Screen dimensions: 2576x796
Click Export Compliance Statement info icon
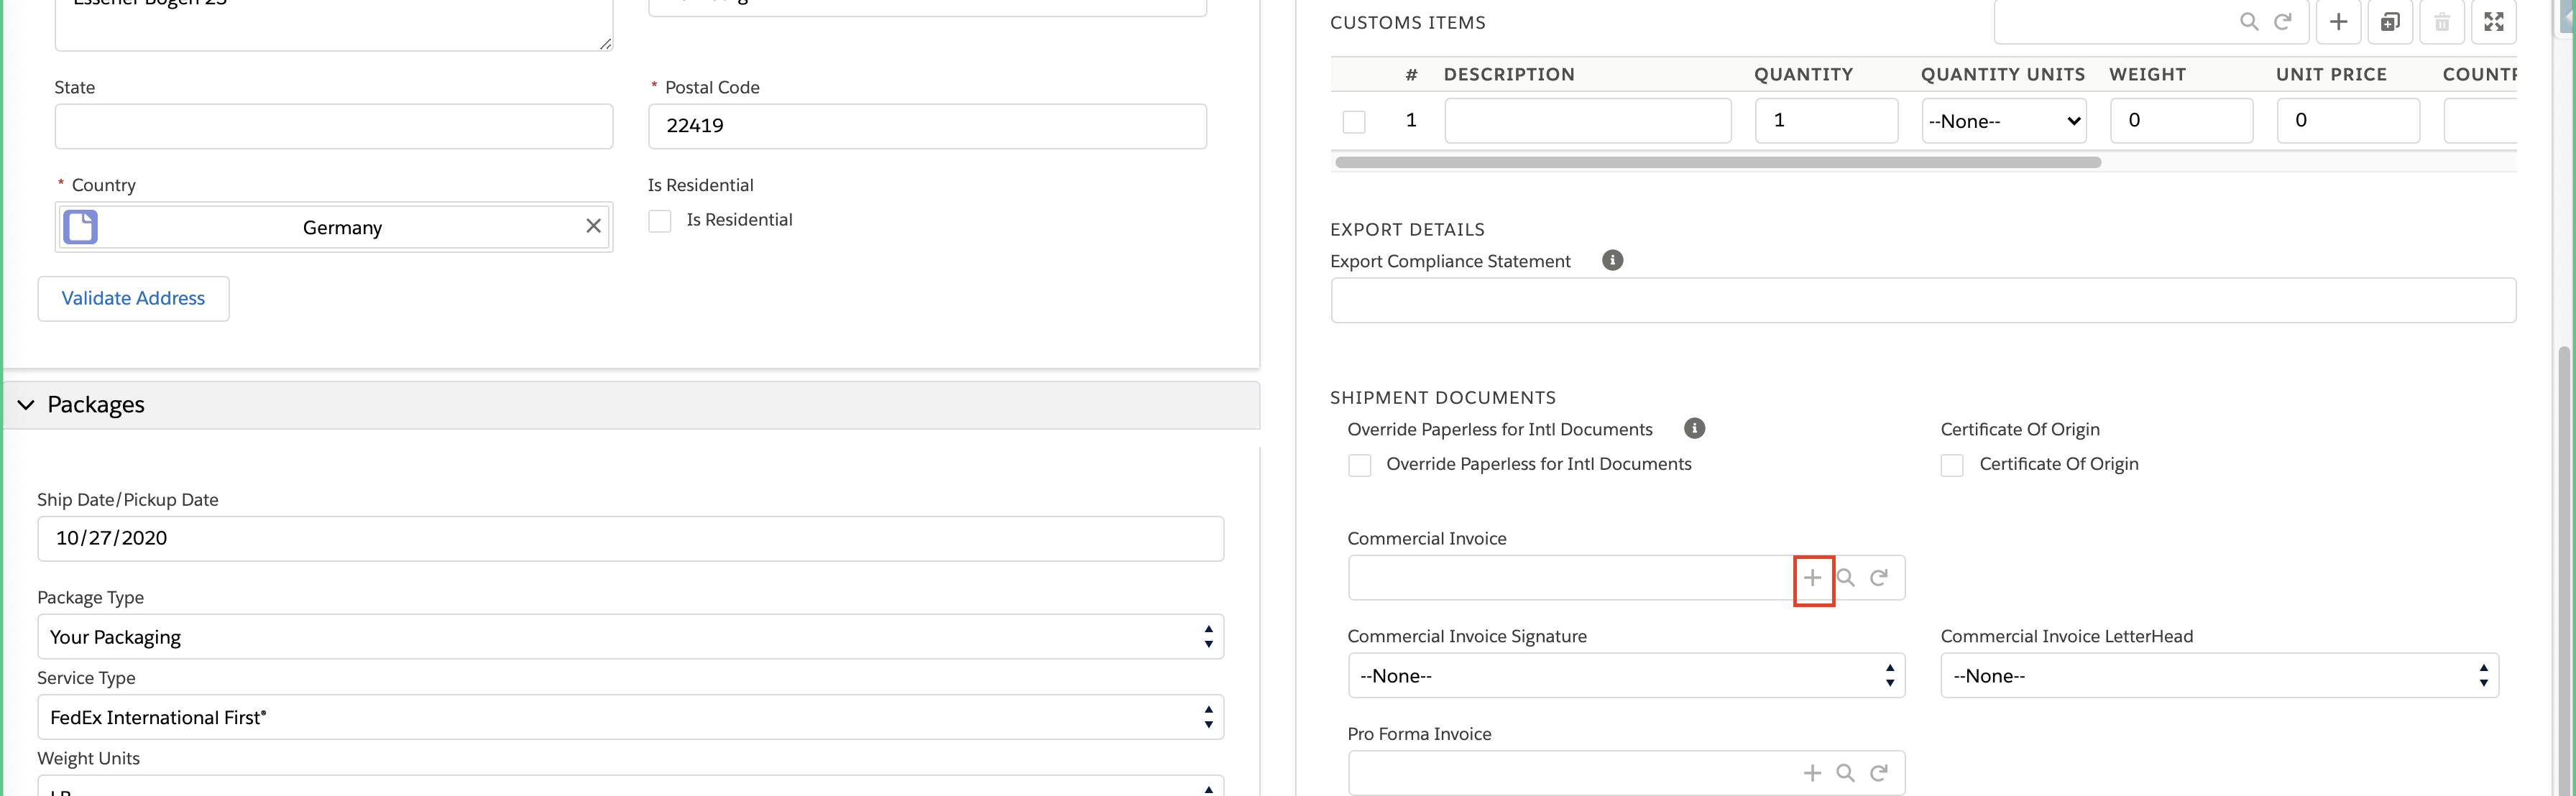pyautogui.click(x=1612, y=260)
